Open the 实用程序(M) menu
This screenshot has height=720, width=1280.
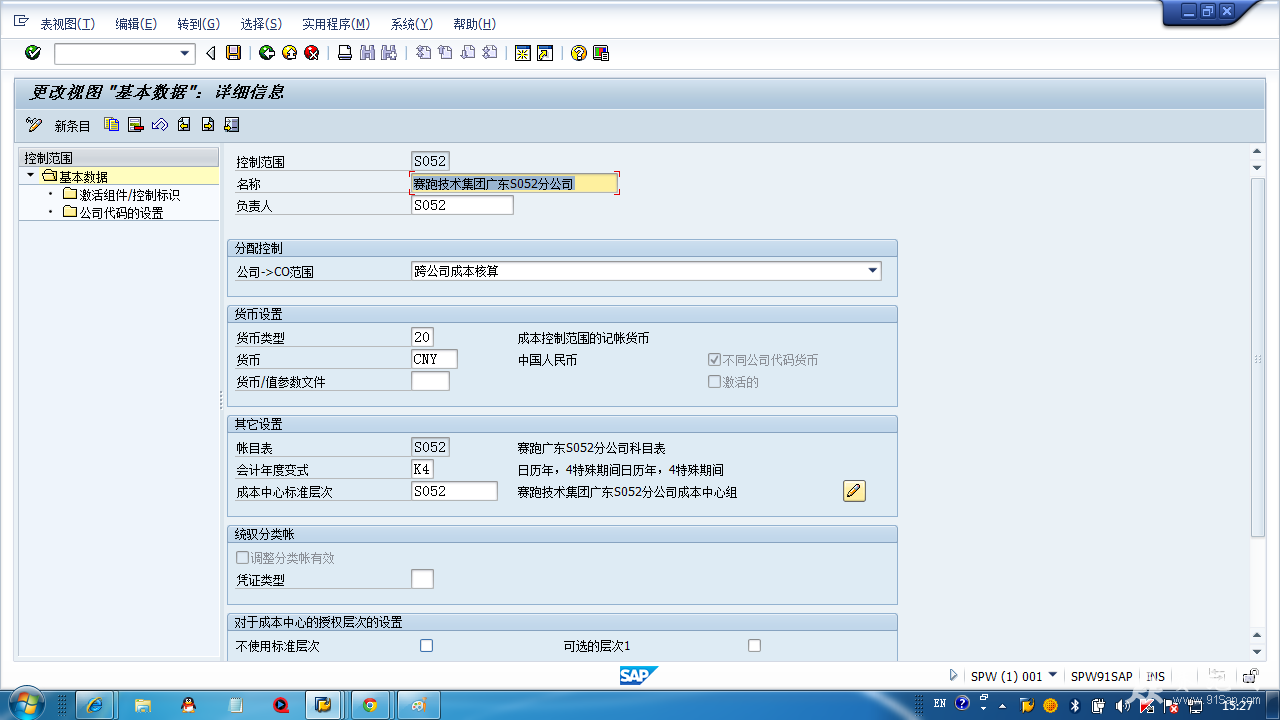336,24
